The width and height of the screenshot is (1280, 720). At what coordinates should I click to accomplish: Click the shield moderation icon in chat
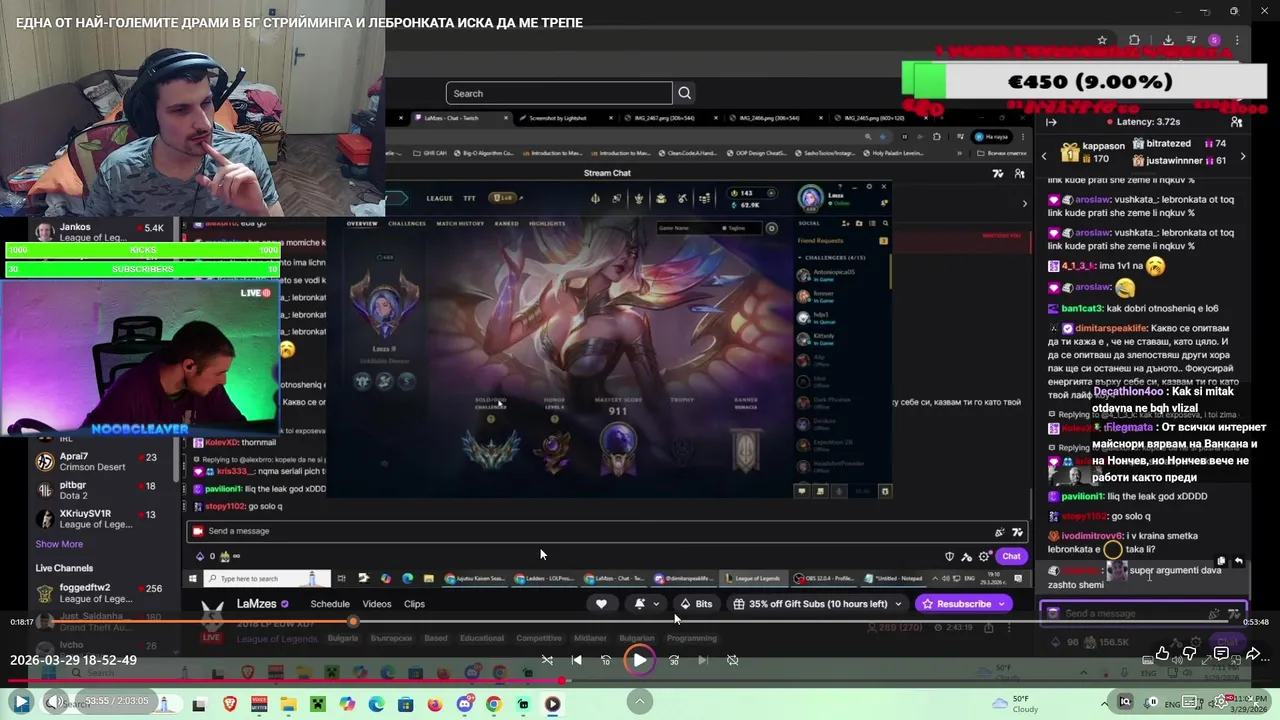[x=950, y=556]
